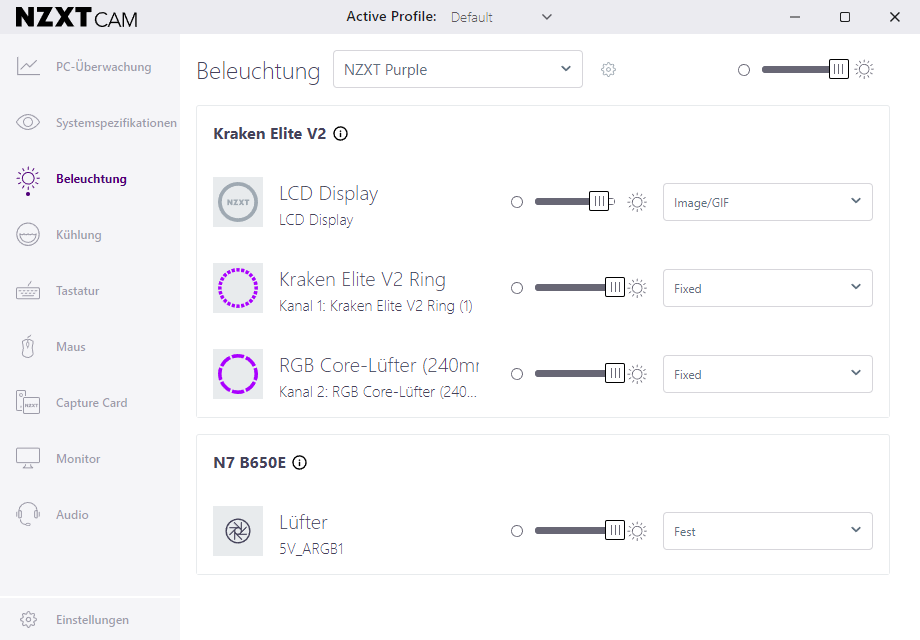Viewport: 920px width, 640px height.
Task: Click the global minimum brightness circle at top
Action: (744, 70)
